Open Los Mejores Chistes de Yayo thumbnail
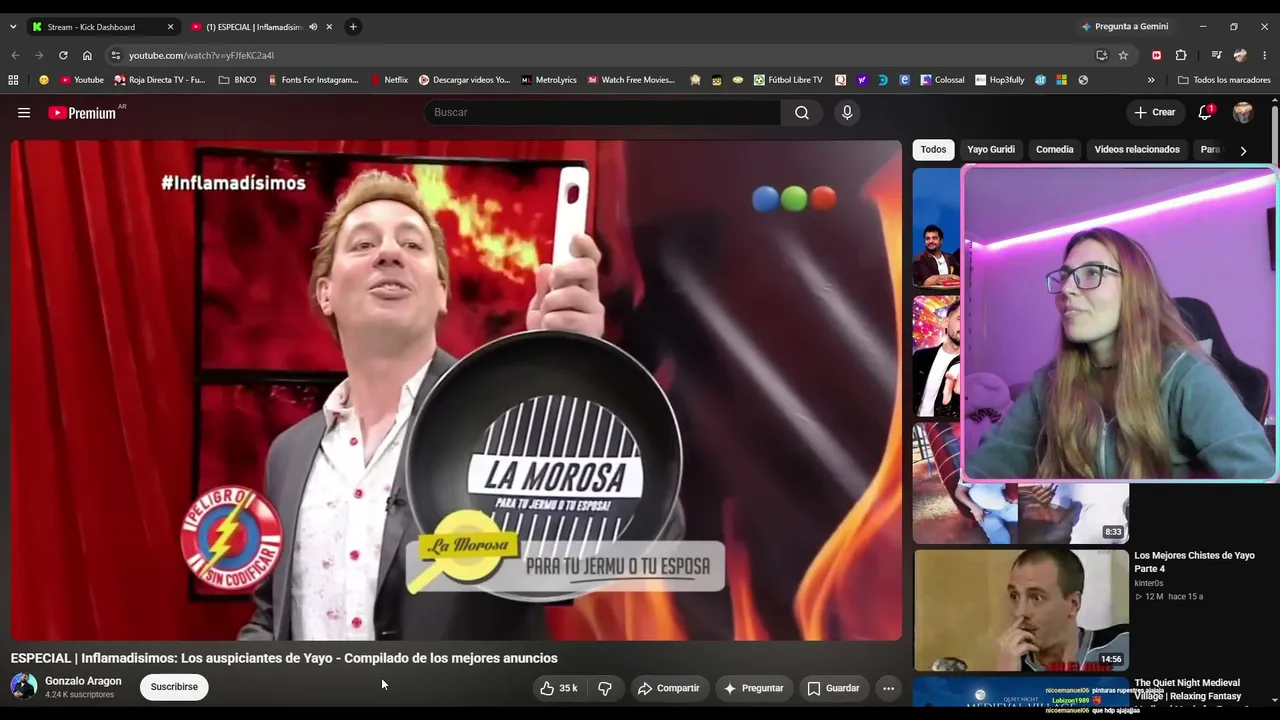The width and height of the screenshot is (1280, 720). pos(1021,610)
